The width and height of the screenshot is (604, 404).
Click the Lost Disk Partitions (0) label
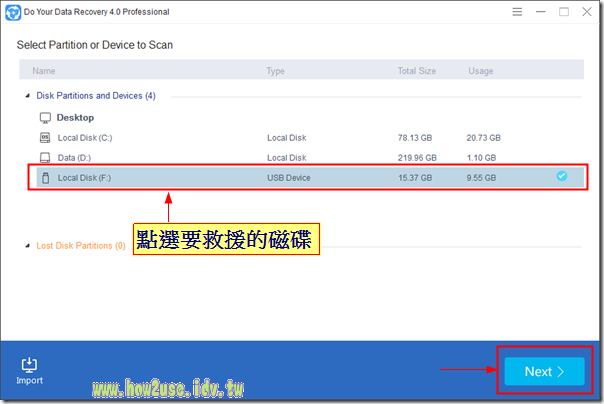pyautogui.click(x=80, y=245)
